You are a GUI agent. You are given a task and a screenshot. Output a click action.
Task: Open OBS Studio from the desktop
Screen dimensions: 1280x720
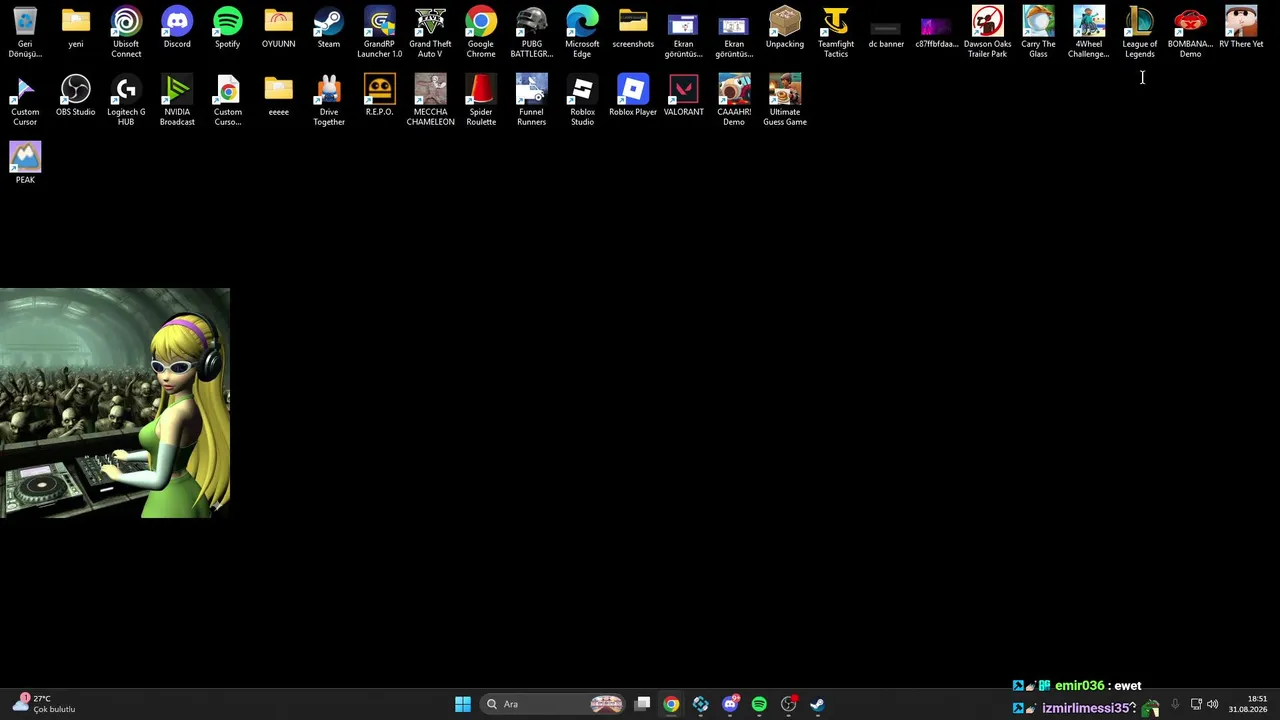pos(76,96)
